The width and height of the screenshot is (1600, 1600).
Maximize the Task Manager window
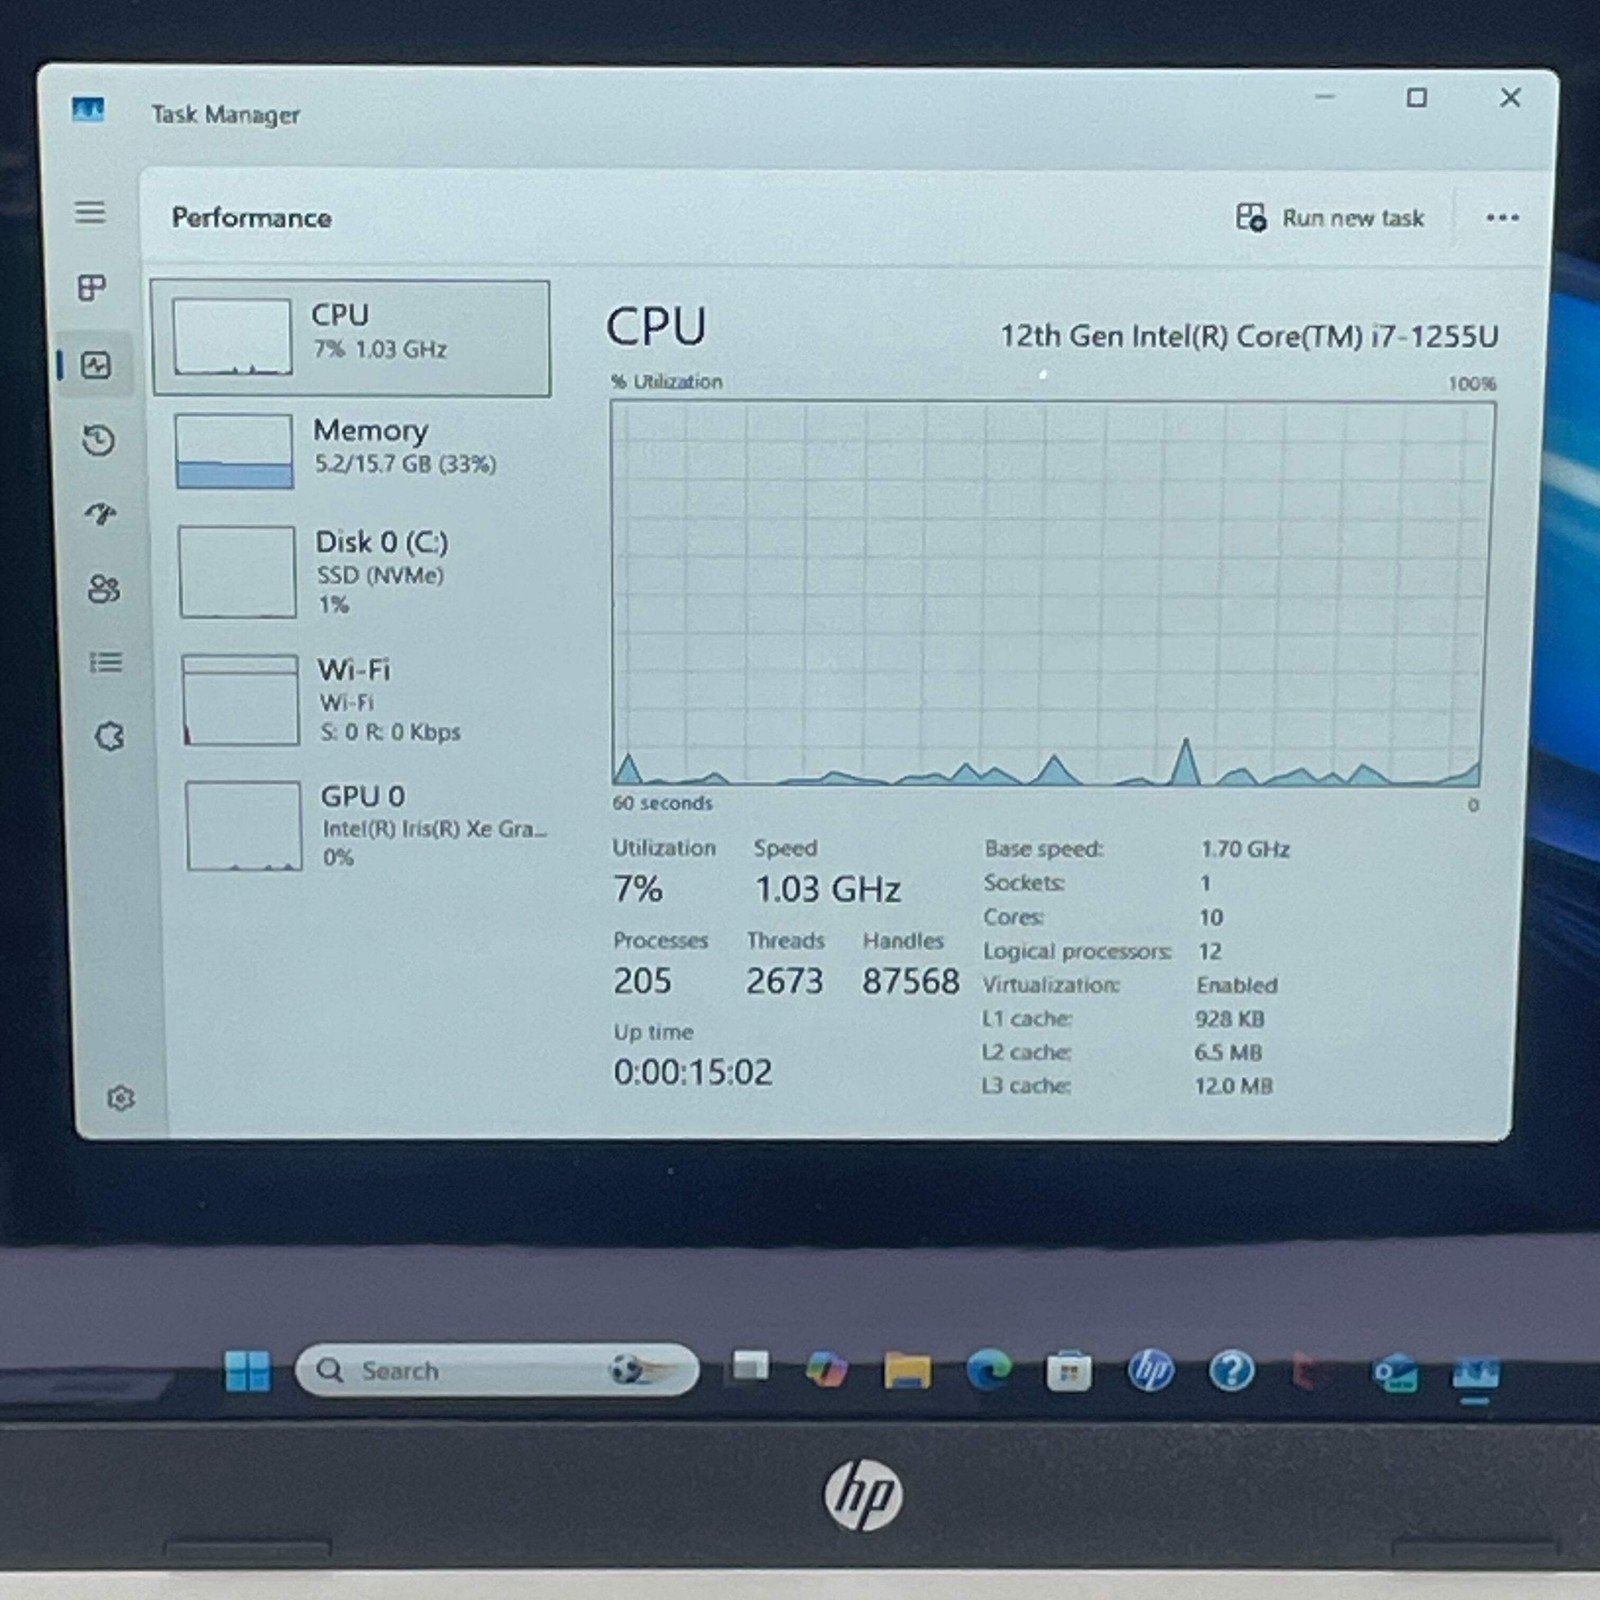click(1416, 97)
